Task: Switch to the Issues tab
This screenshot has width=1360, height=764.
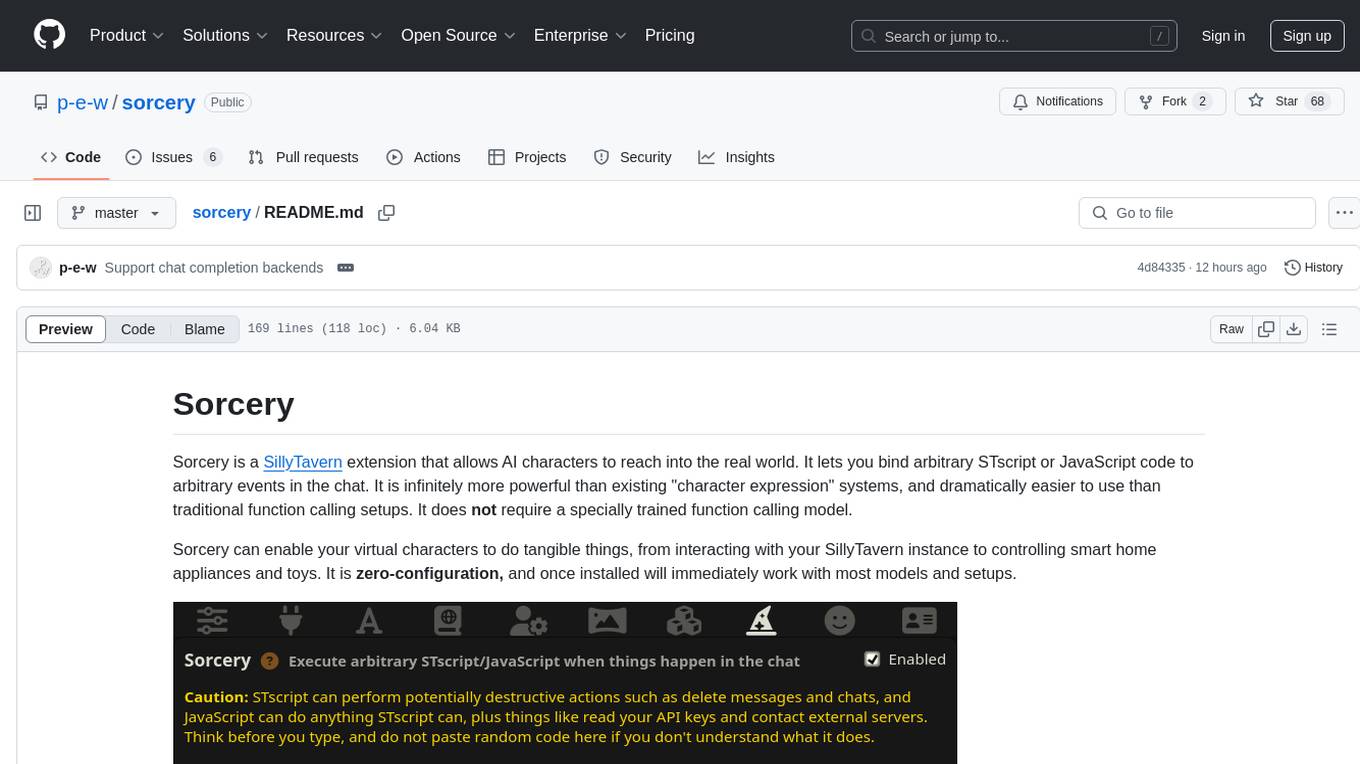Action: 173,157
